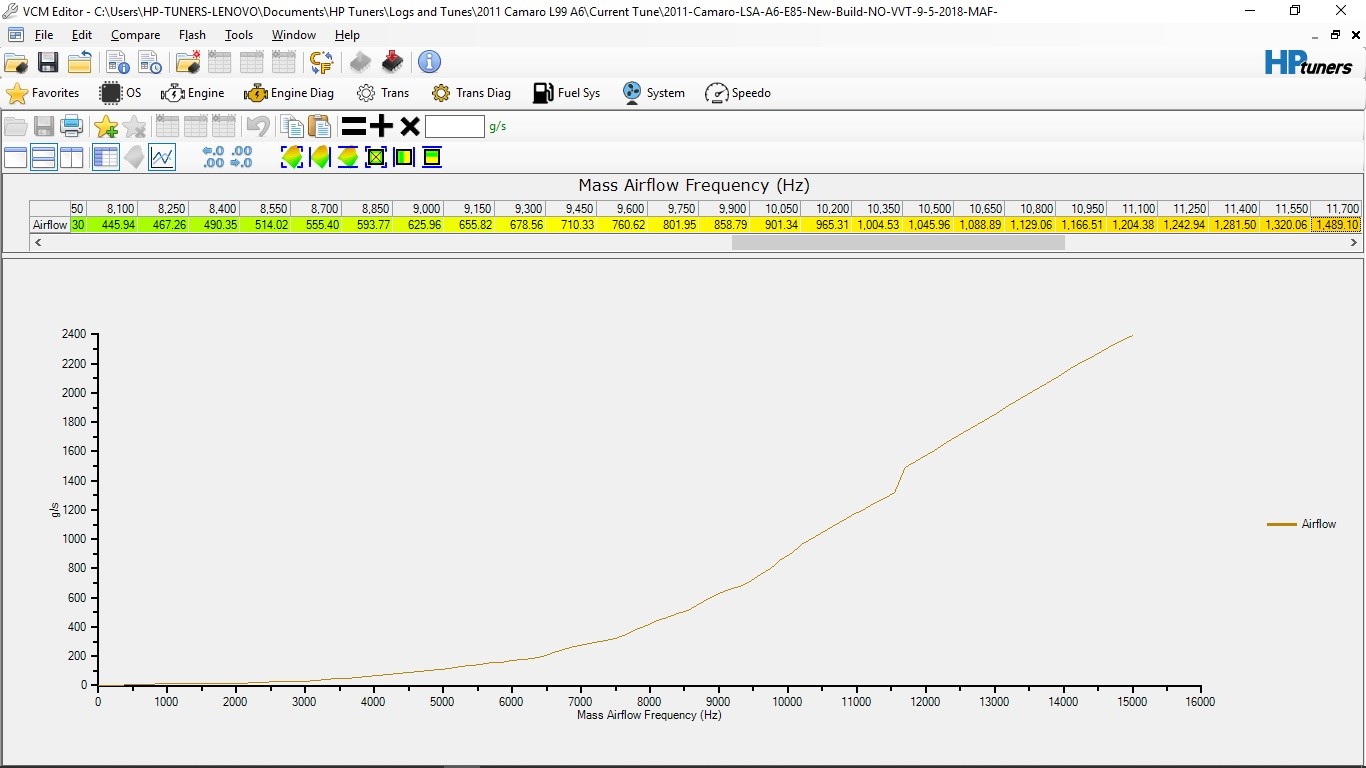The height and width of the screenshot is (768, 1366).
Task: Click the add-to-favorites star with plus icon
Action: [105, 126]
